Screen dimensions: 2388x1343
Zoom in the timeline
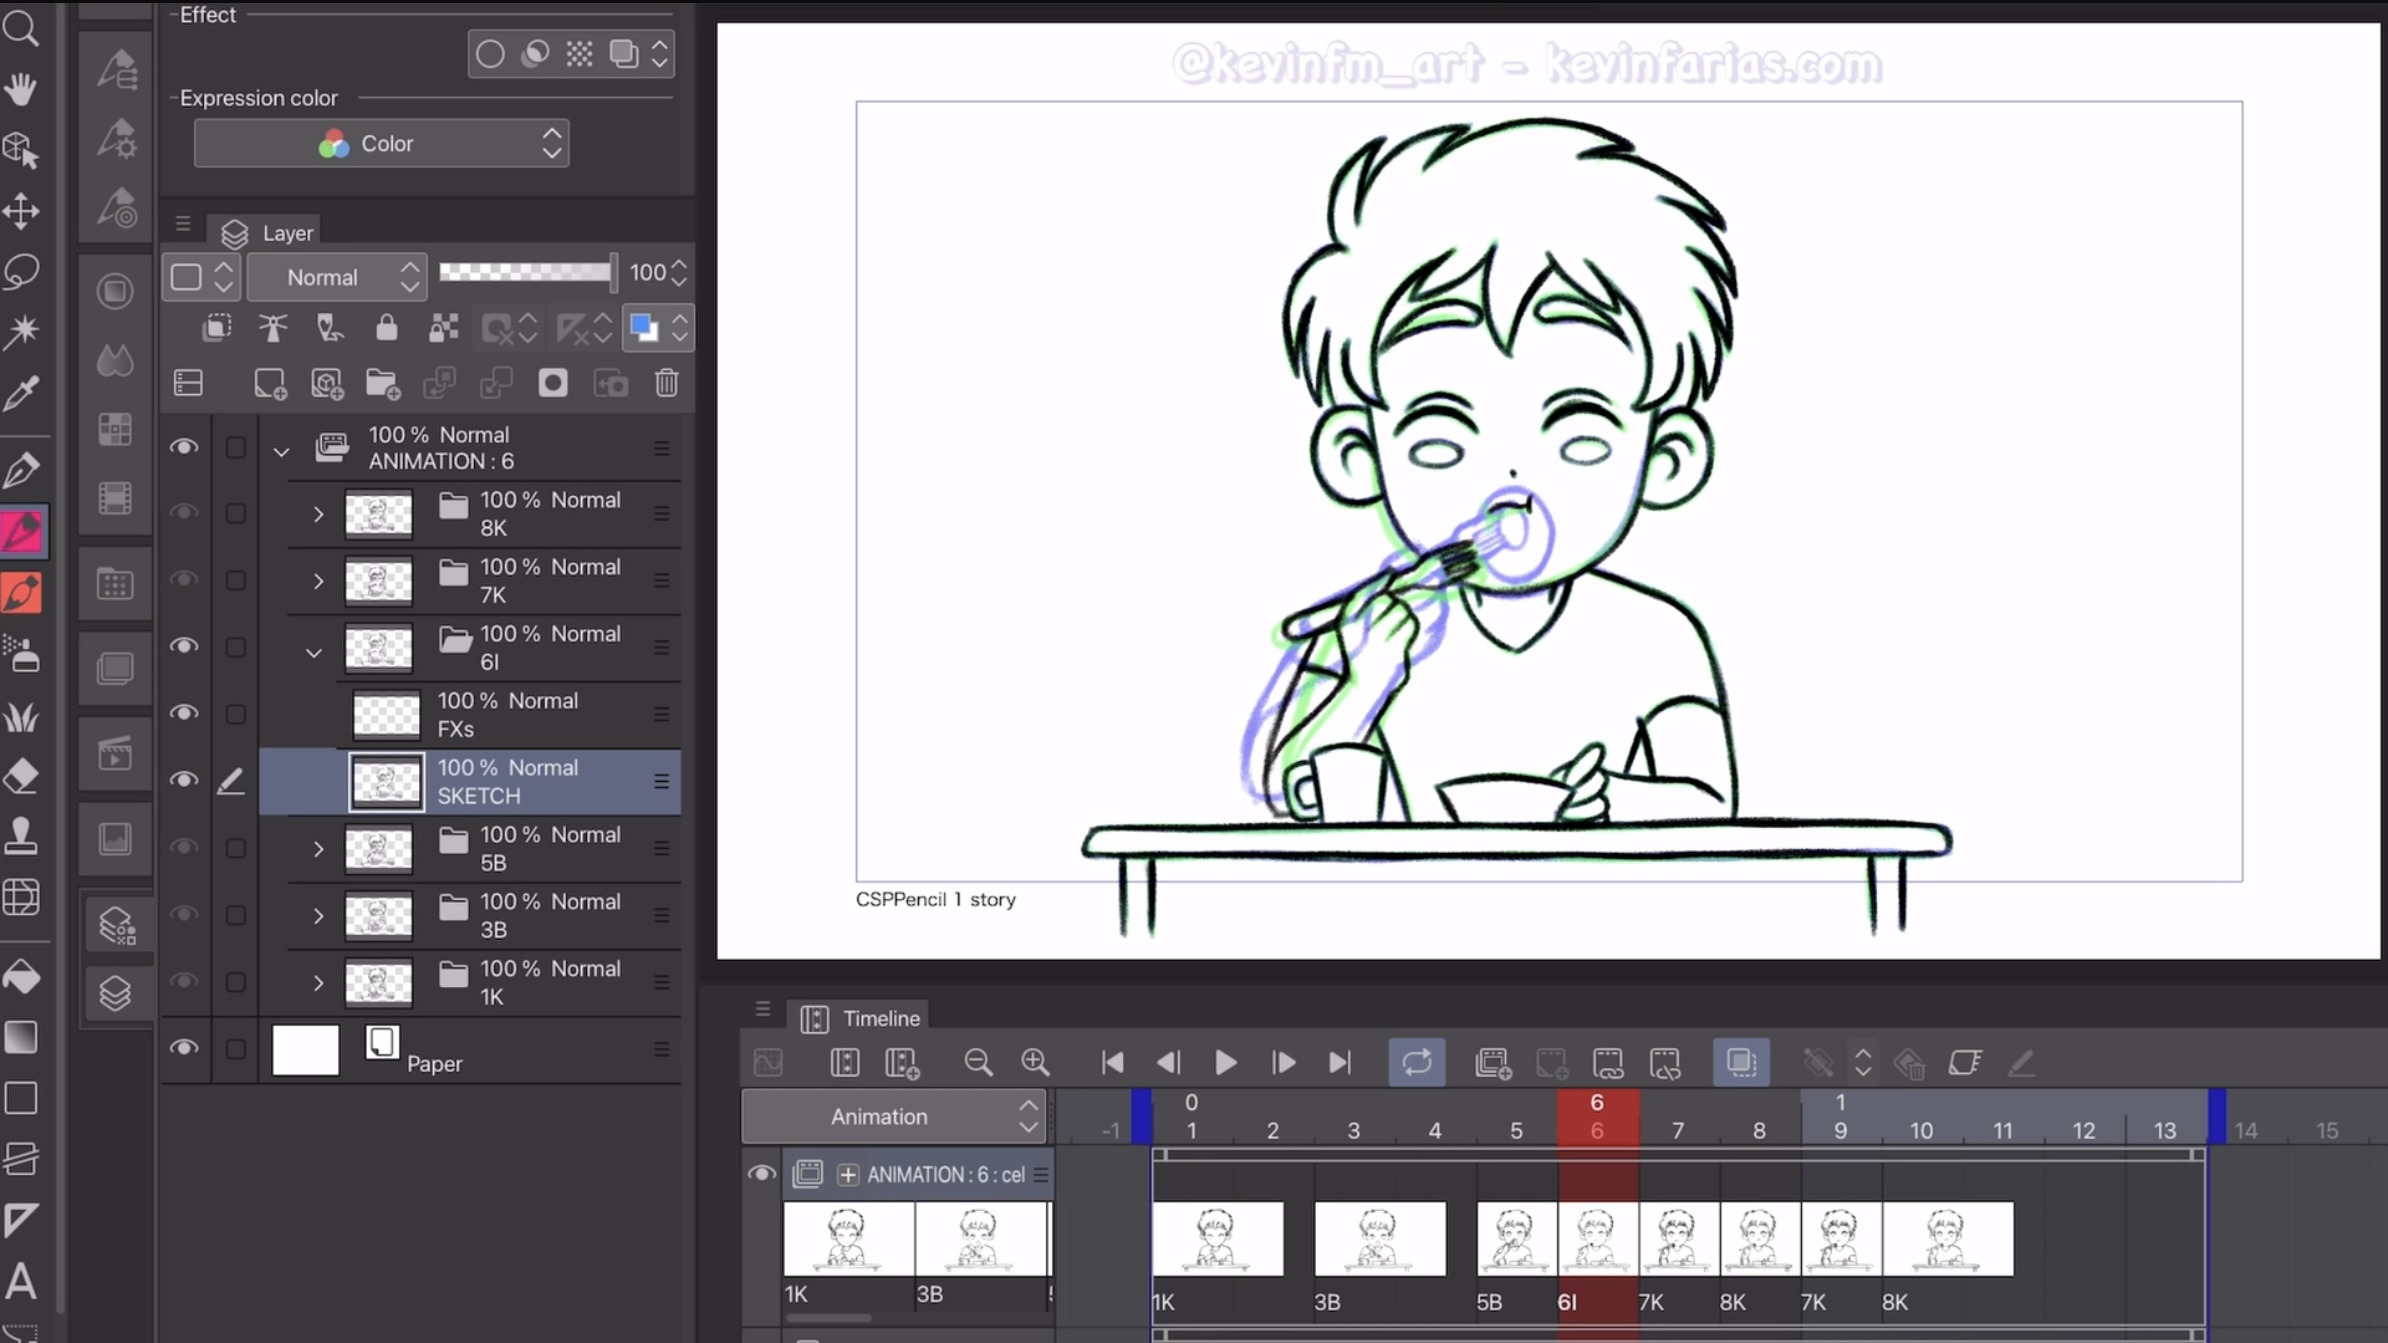click(x=1035, y=1062)
